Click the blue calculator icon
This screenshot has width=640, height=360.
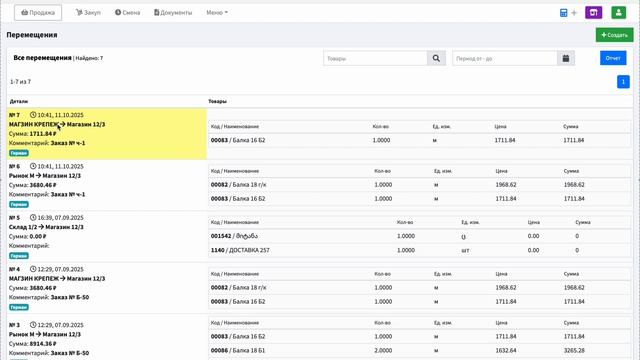pos(563,13)
